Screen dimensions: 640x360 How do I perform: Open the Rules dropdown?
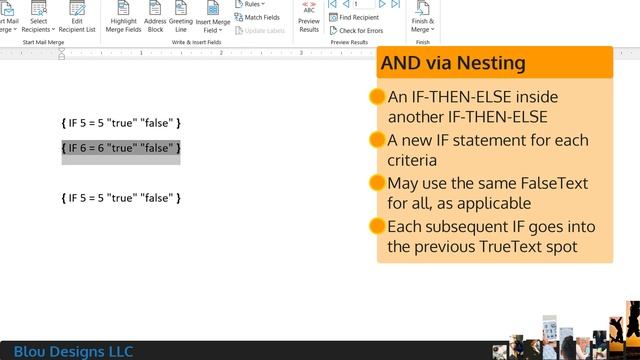[x=250, y=4]
